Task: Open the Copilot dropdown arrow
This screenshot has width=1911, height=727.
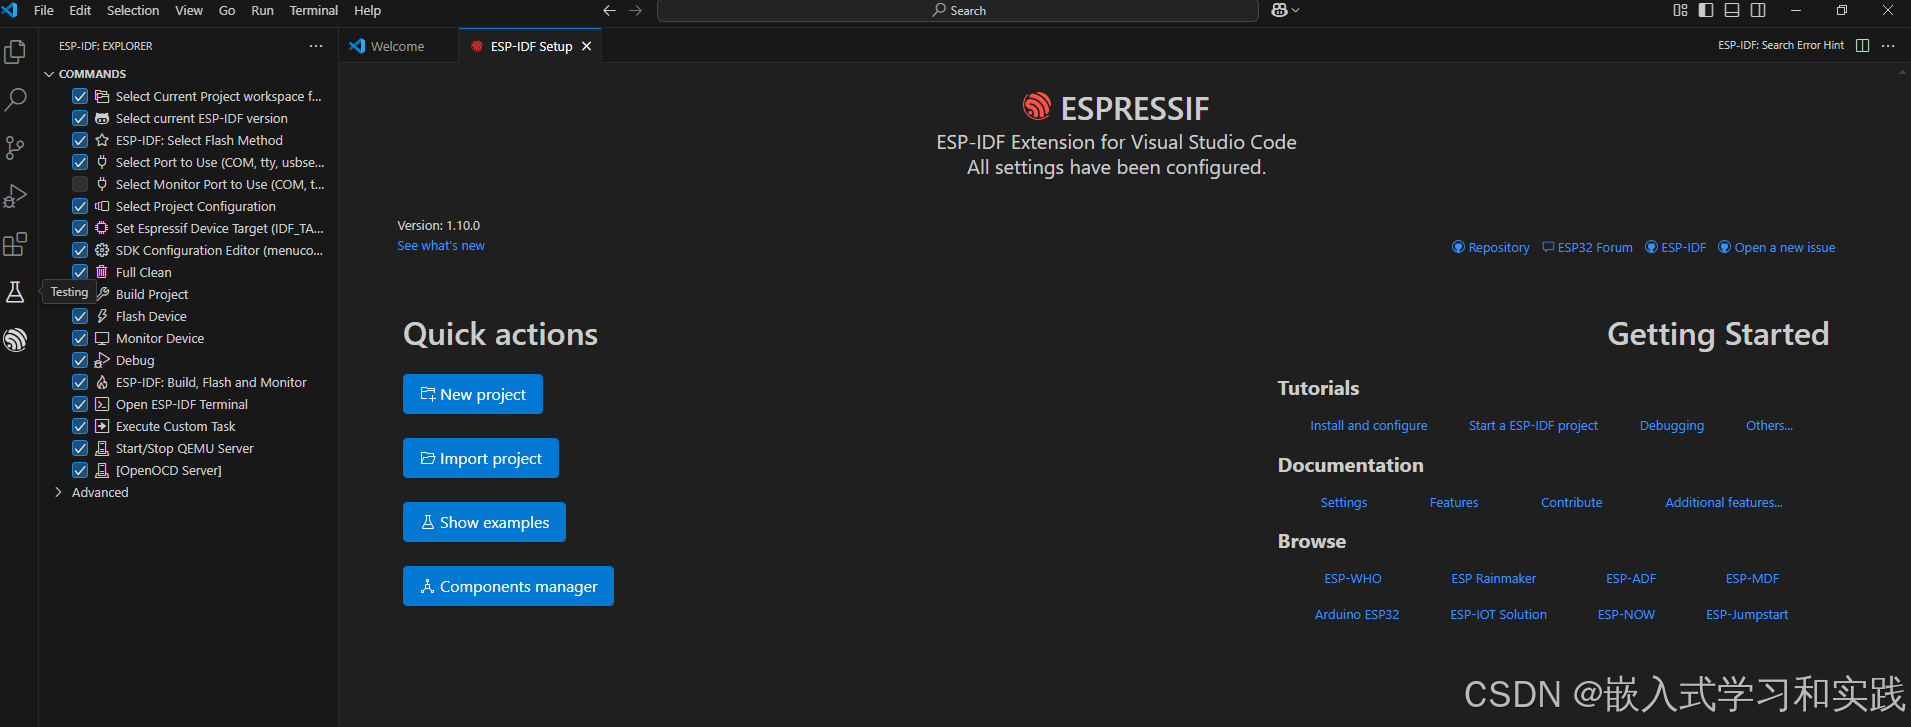Action: pos(1296,10)
